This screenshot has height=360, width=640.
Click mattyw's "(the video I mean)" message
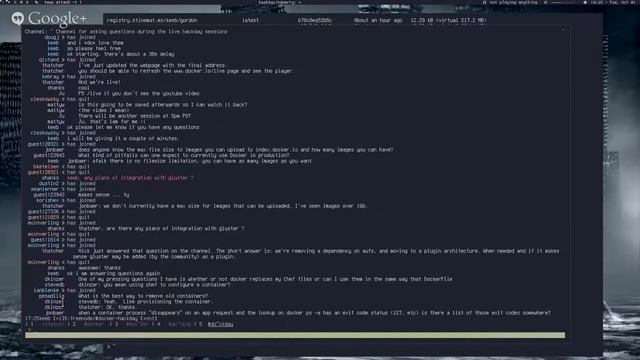tap(103, 110)
